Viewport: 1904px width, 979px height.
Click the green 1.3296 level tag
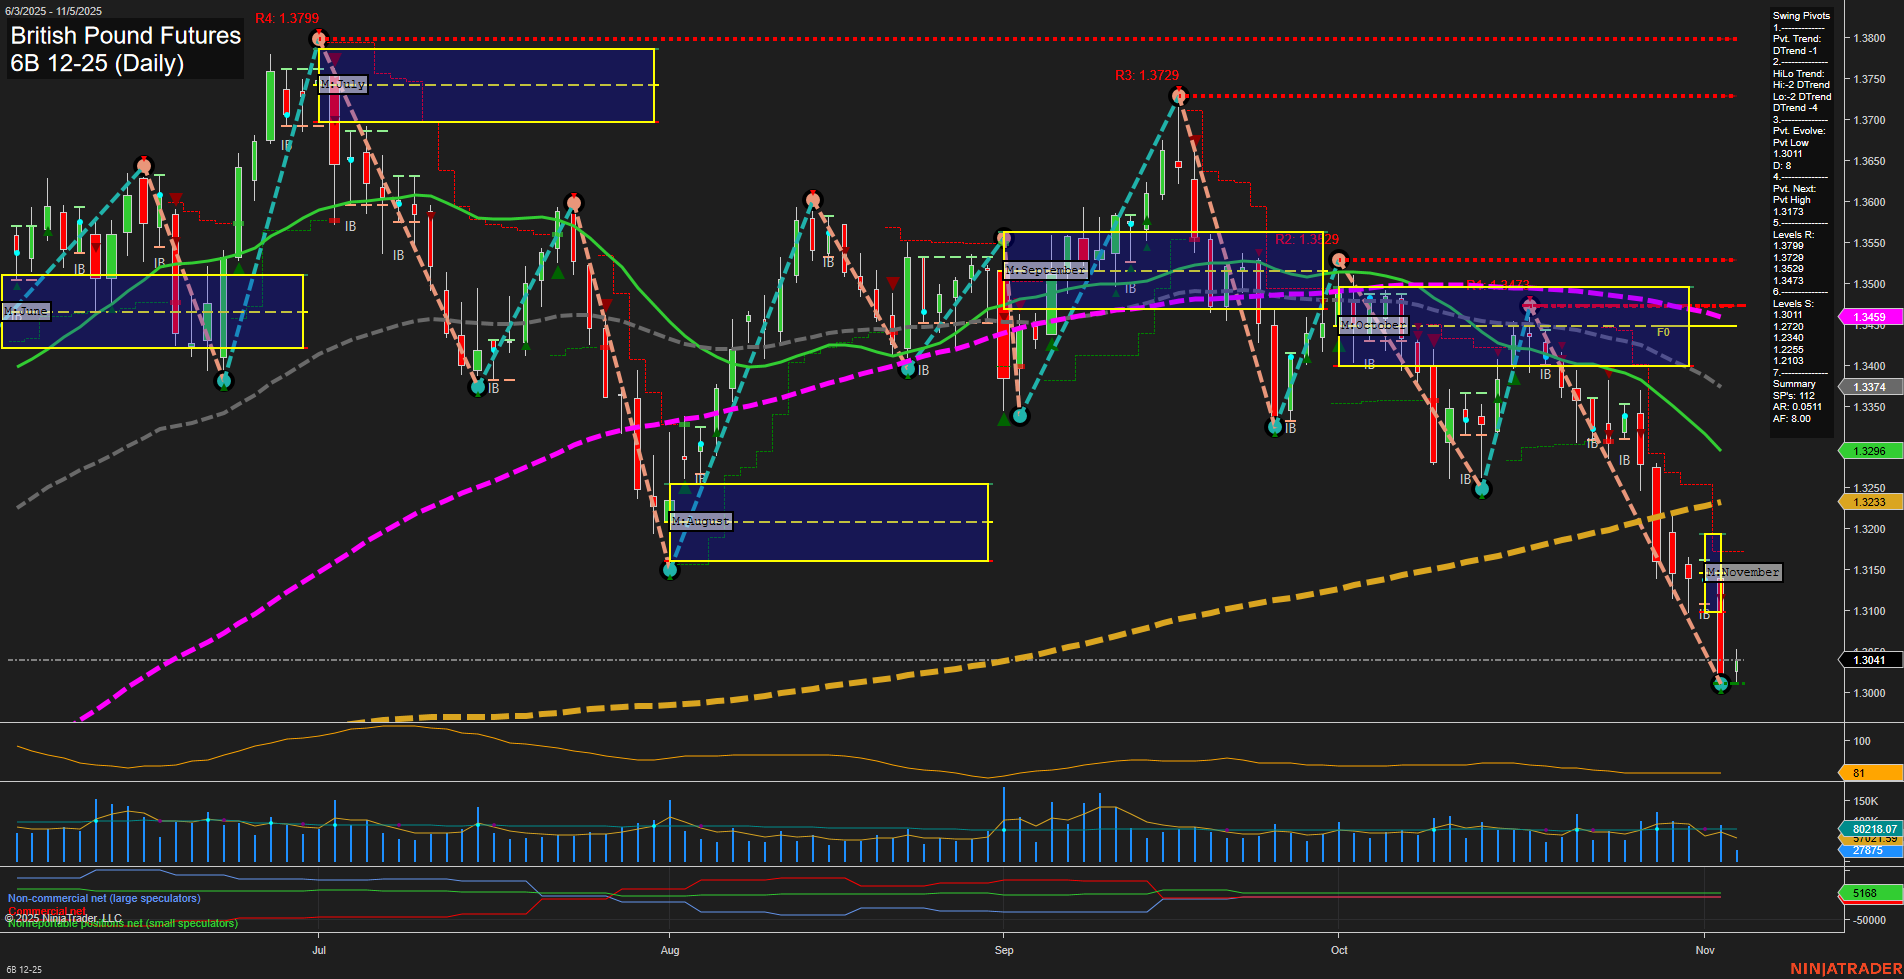pos(1869,451)
